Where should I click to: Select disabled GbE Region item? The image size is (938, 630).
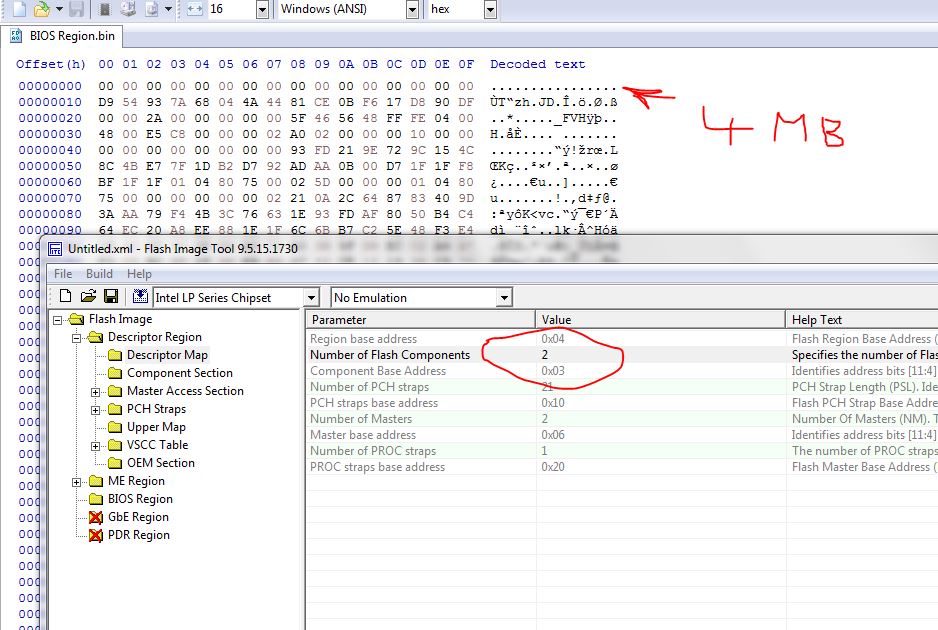click(138, 516)
